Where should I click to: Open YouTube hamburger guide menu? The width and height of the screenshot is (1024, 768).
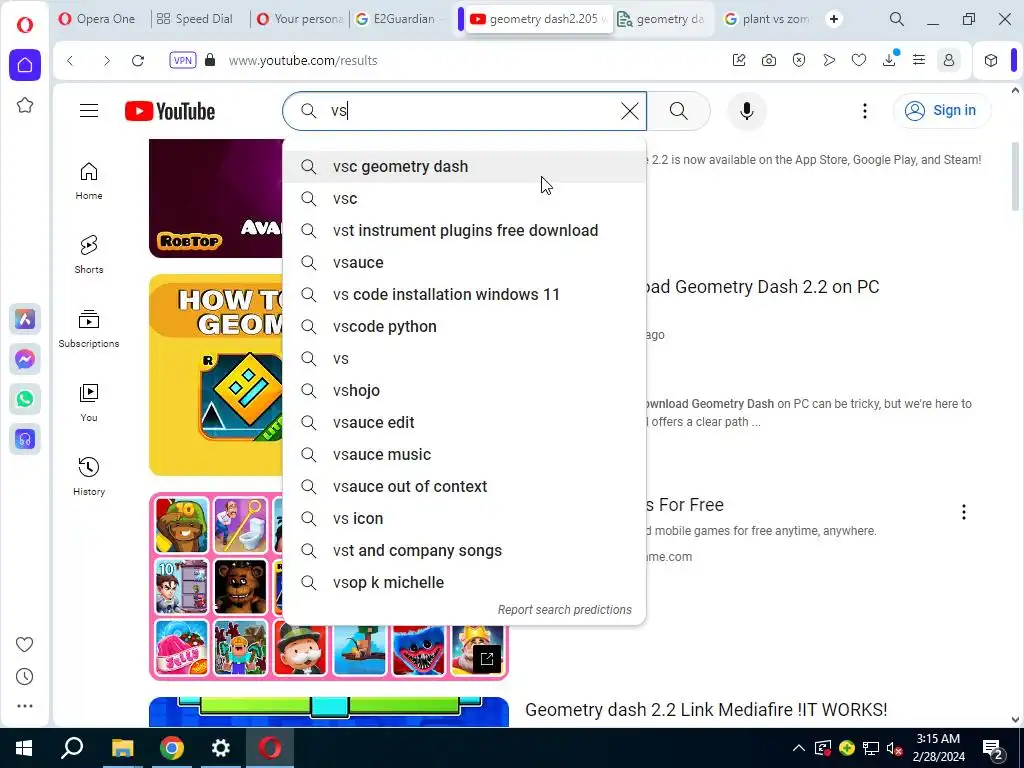tap(89, 111)
